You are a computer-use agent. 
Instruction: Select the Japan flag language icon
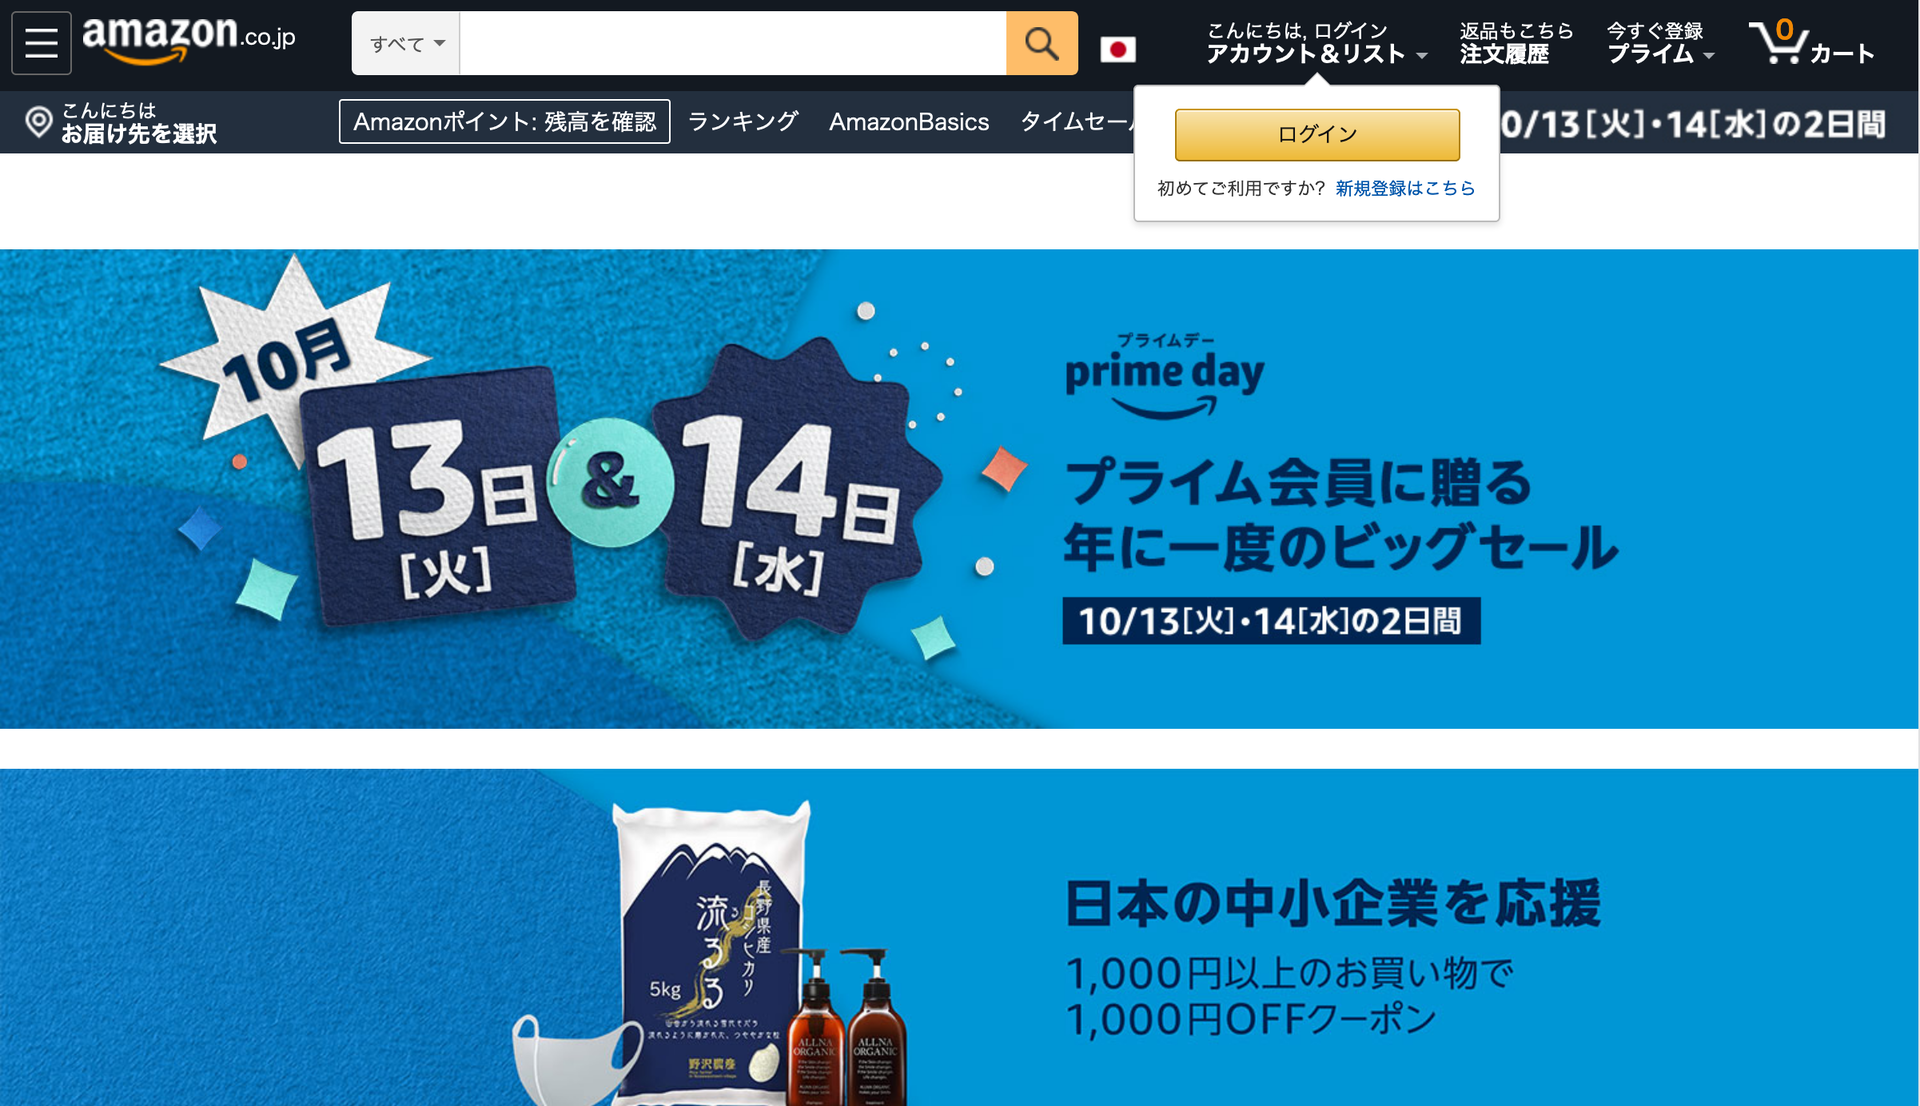(1117, 49)
